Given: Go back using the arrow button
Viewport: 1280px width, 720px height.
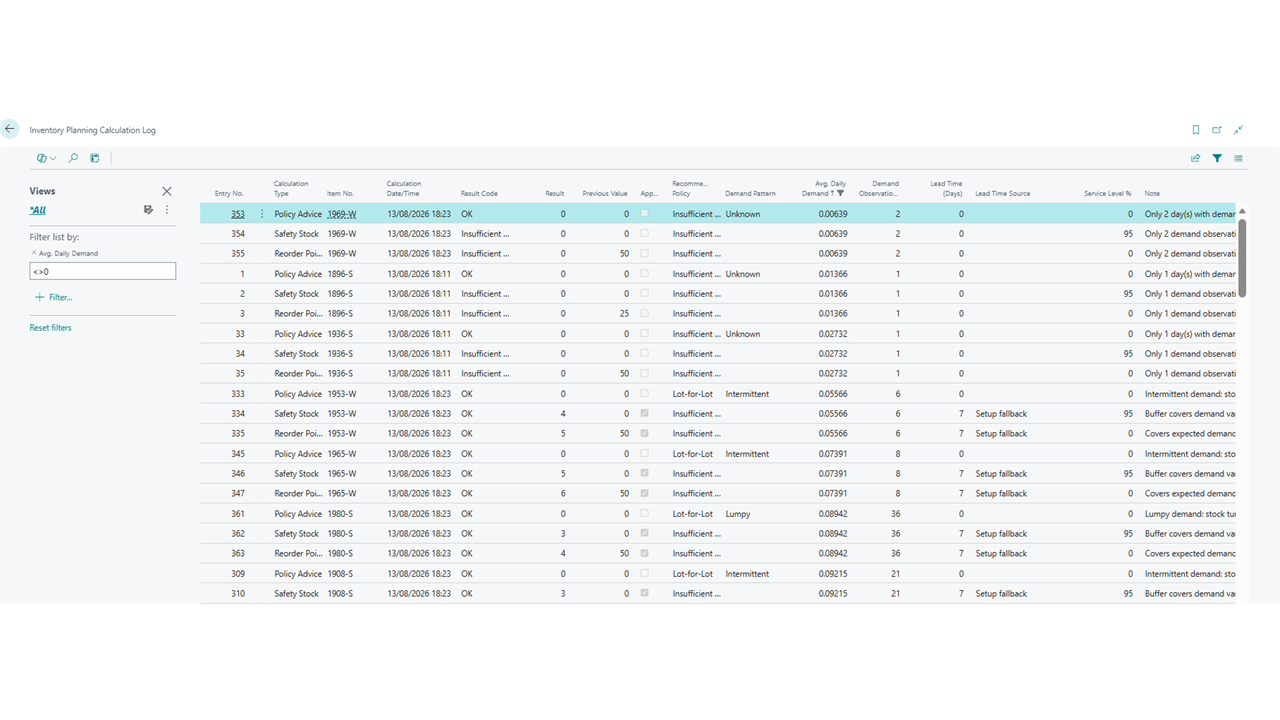Looking at the screenshot, I should [x=10, y=129].
